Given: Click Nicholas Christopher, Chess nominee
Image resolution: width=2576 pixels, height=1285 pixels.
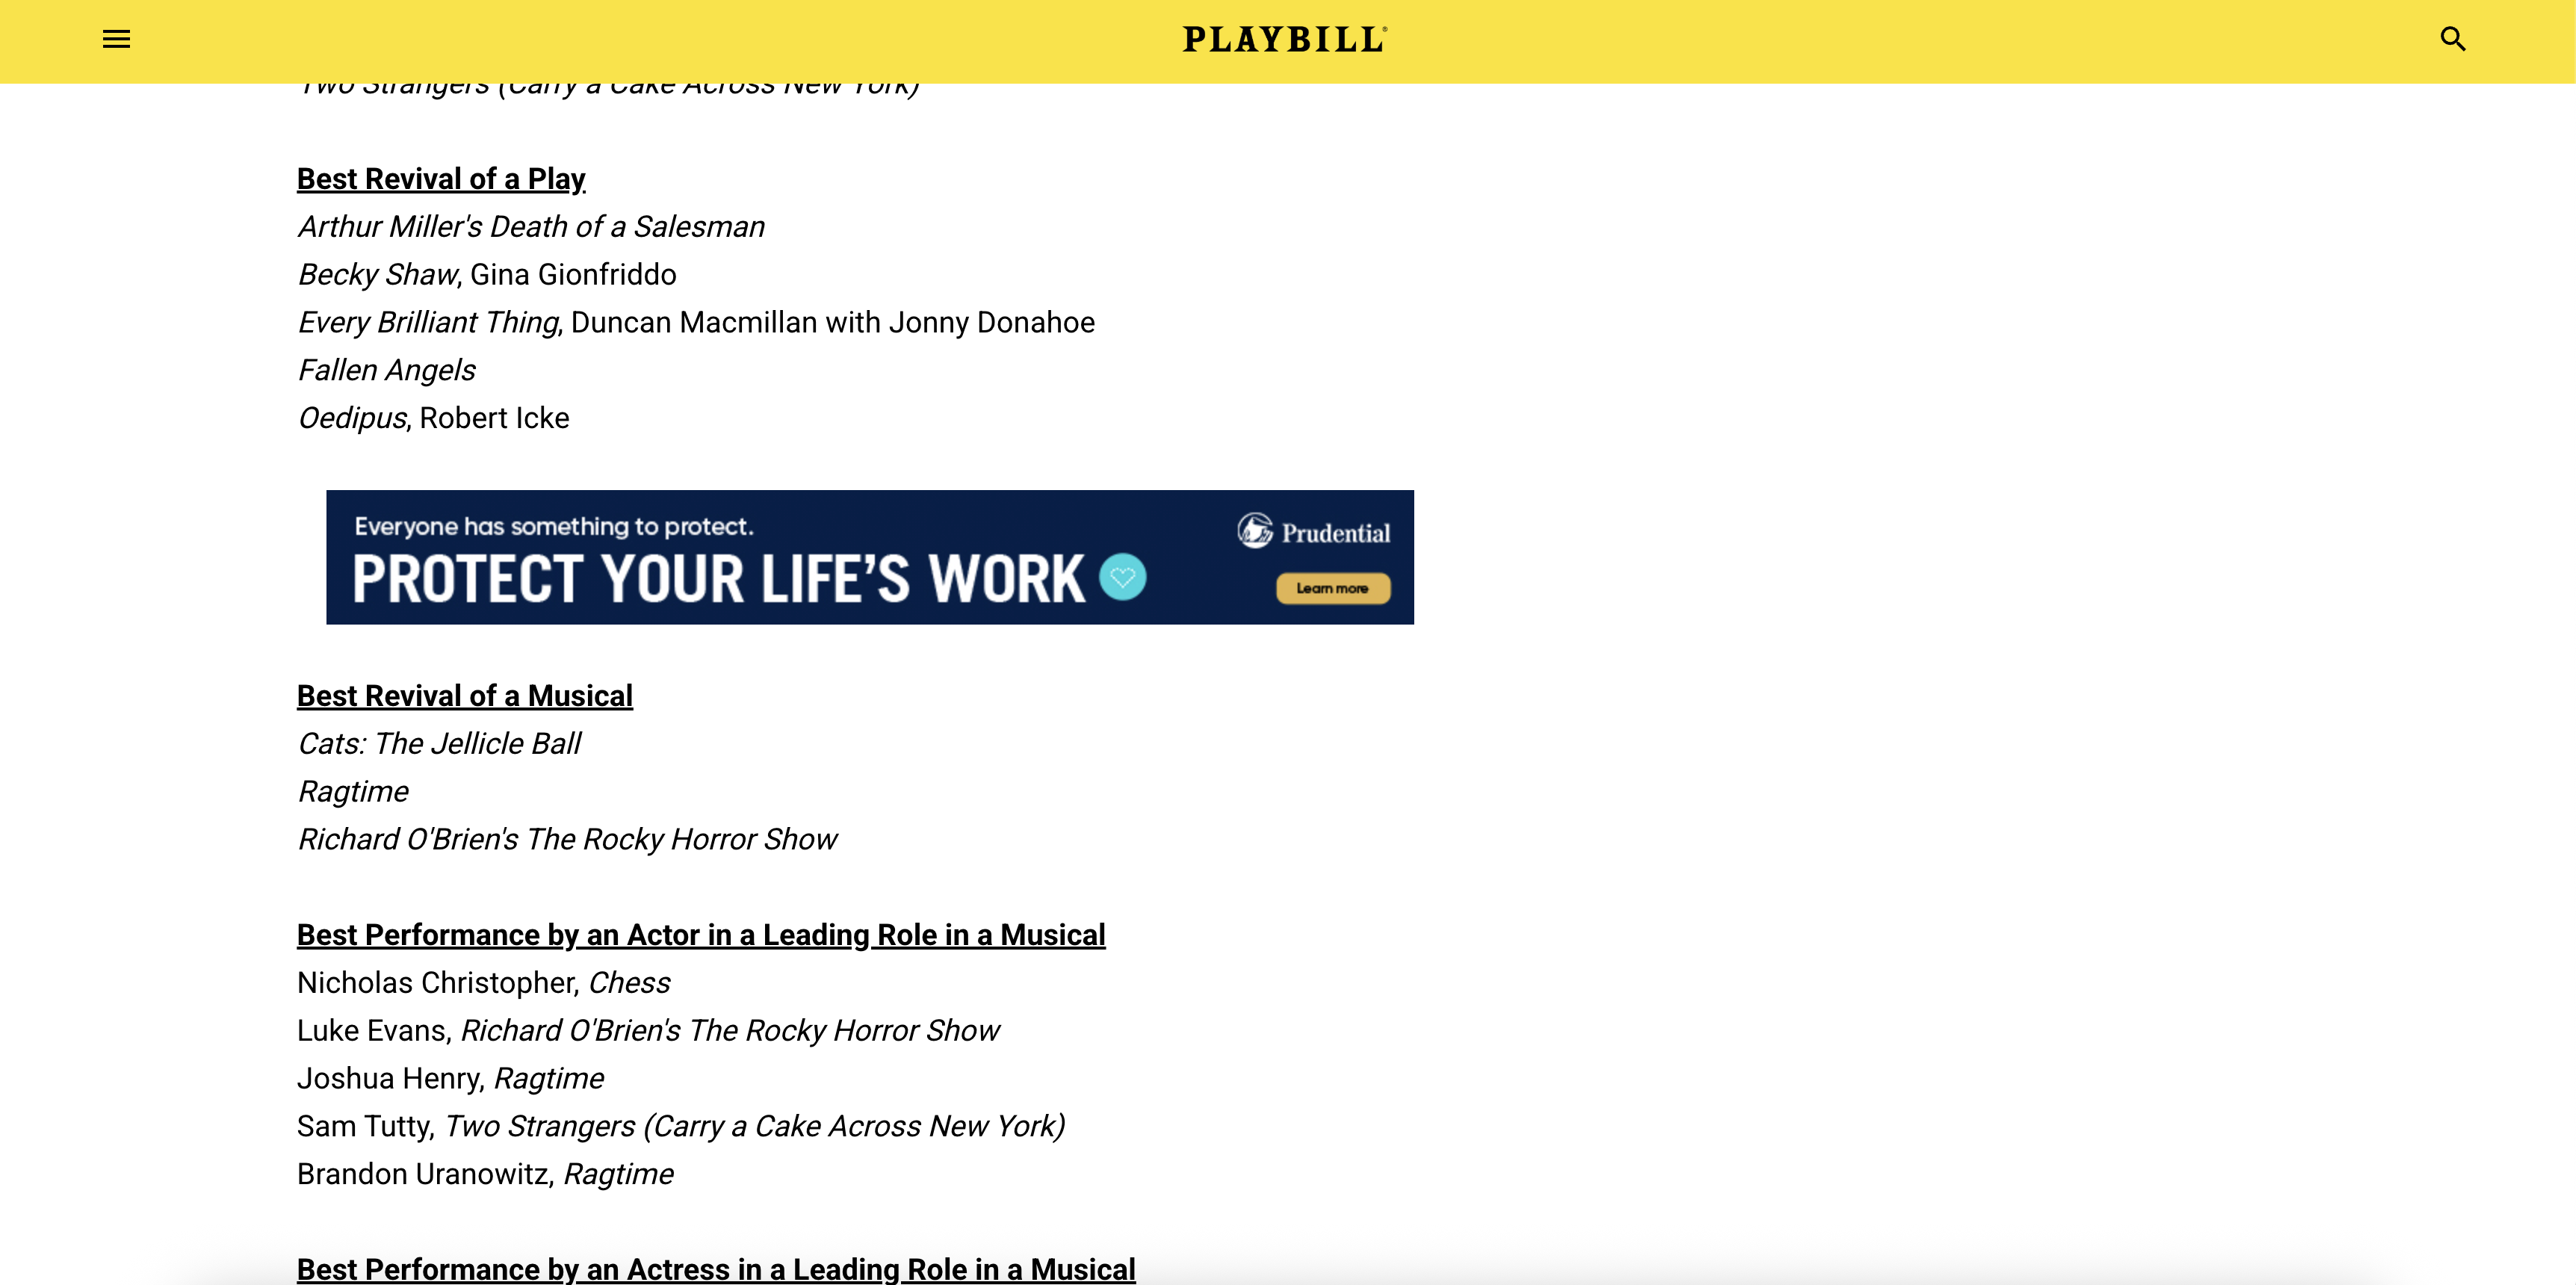Looking at the screenshot, I should [x=483, y=983].
